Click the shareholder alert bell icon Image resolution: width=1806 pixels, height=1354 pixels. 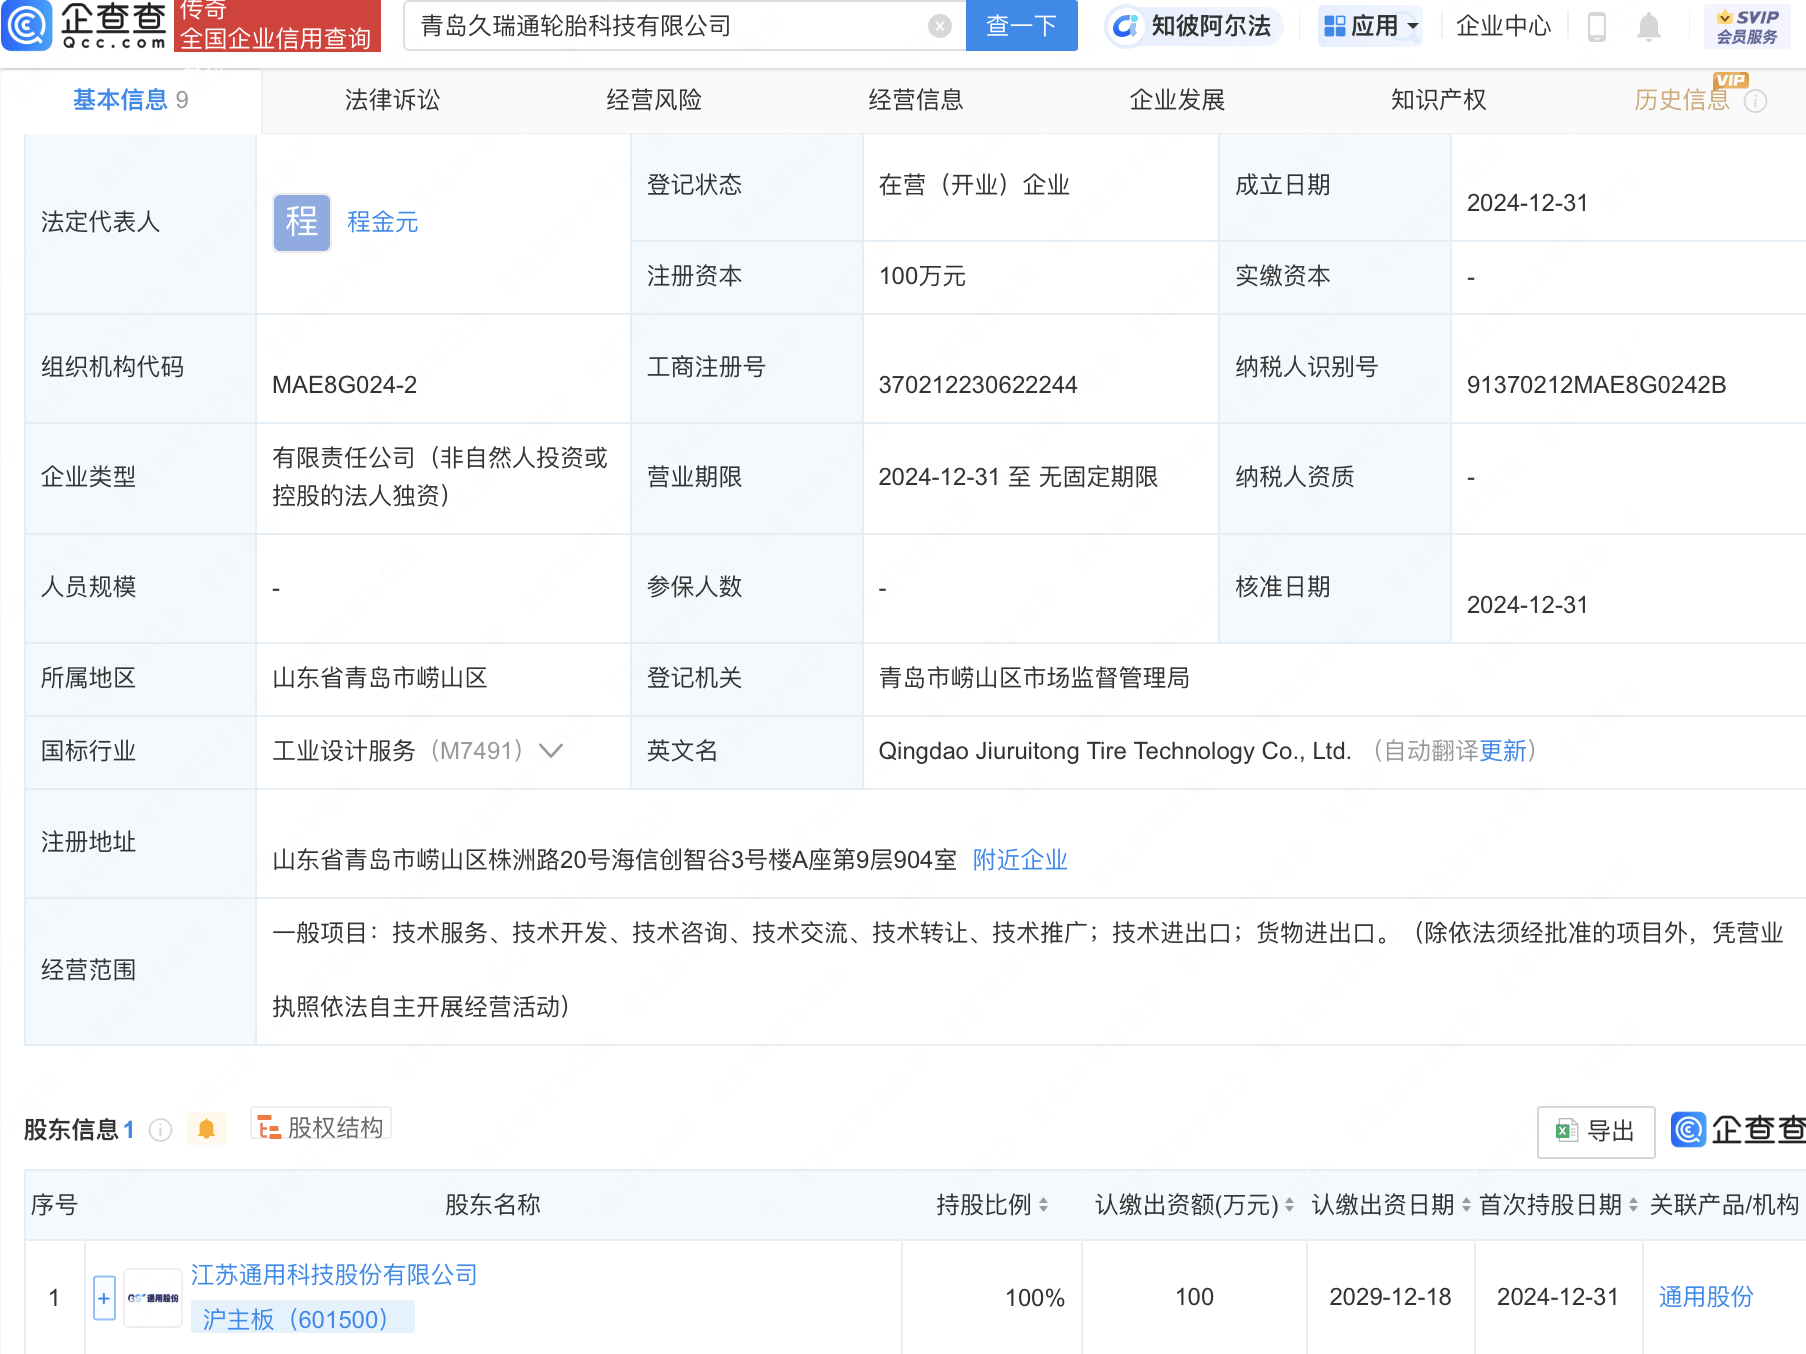(x=206, y=1129)
